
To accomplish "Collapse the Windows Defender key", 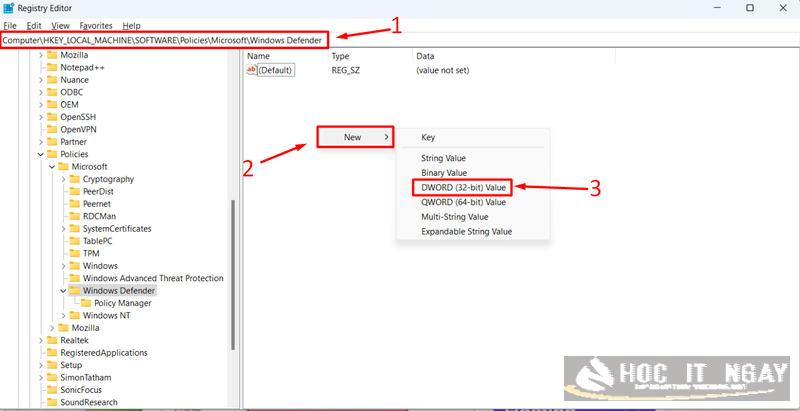I will [63, 291].
